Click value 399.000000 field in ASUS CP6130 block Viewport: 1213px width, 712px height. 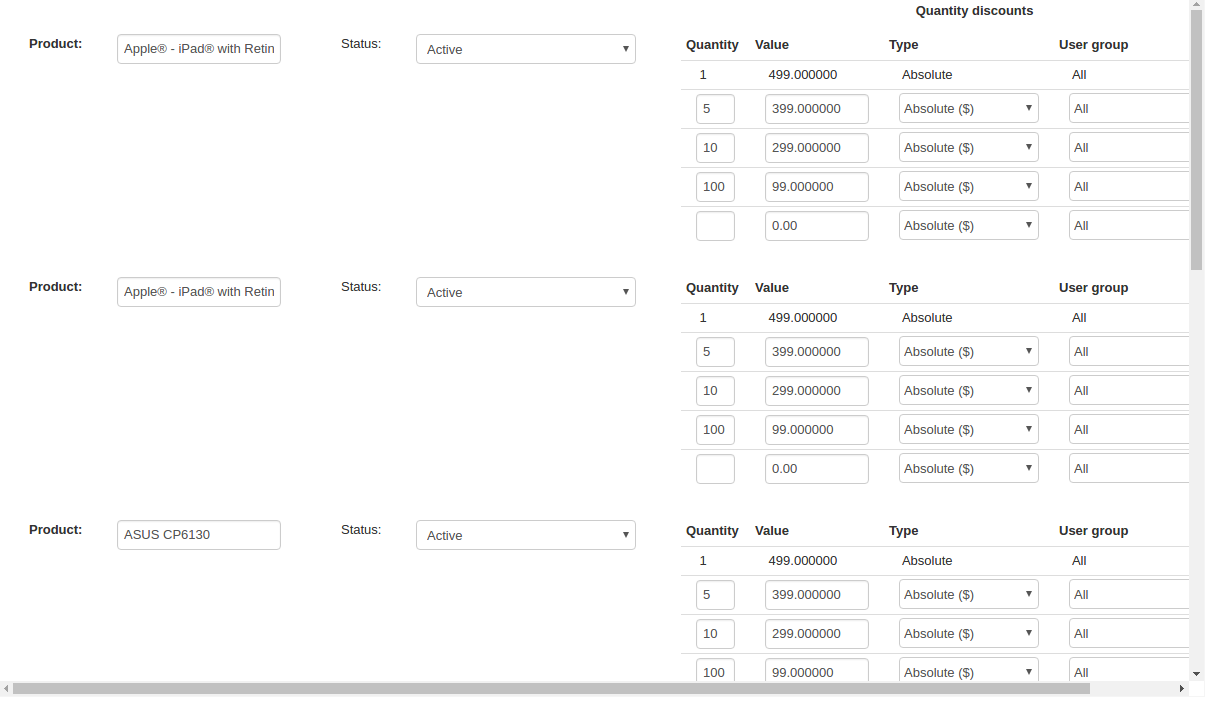coord(817,594)
